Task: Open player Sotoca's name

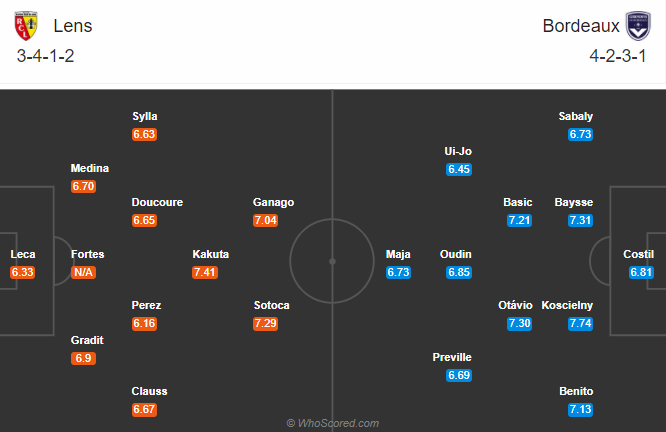Action: pos(272,305)
